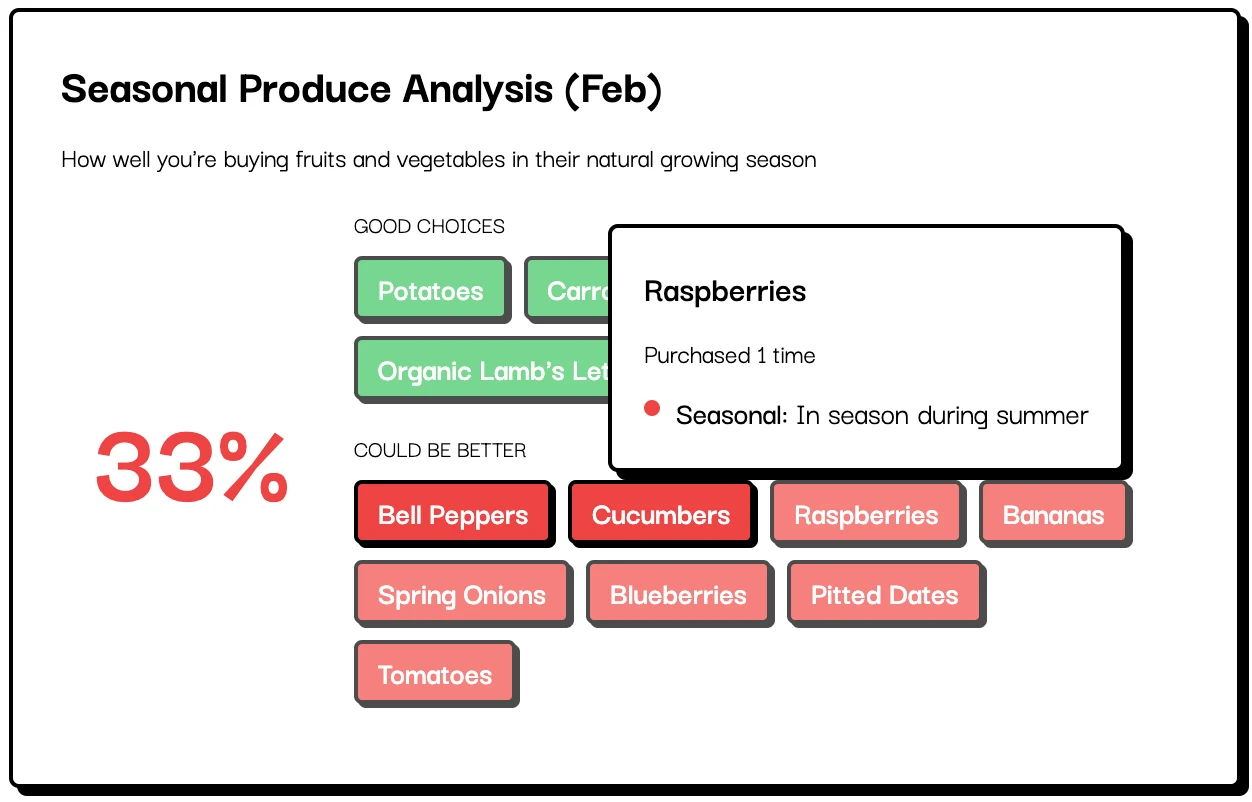This screenshot has width=1252, height=802.
Task: Click the Spring Onions tag
Action: point(462,594)
